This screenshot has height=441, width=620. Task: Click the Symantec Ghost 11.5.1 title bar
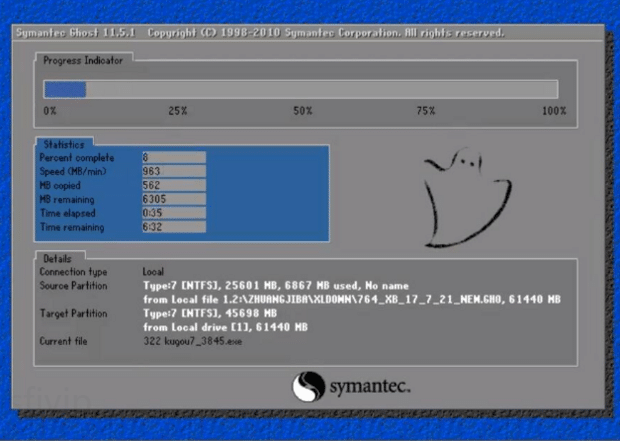(x=260, y=33)
